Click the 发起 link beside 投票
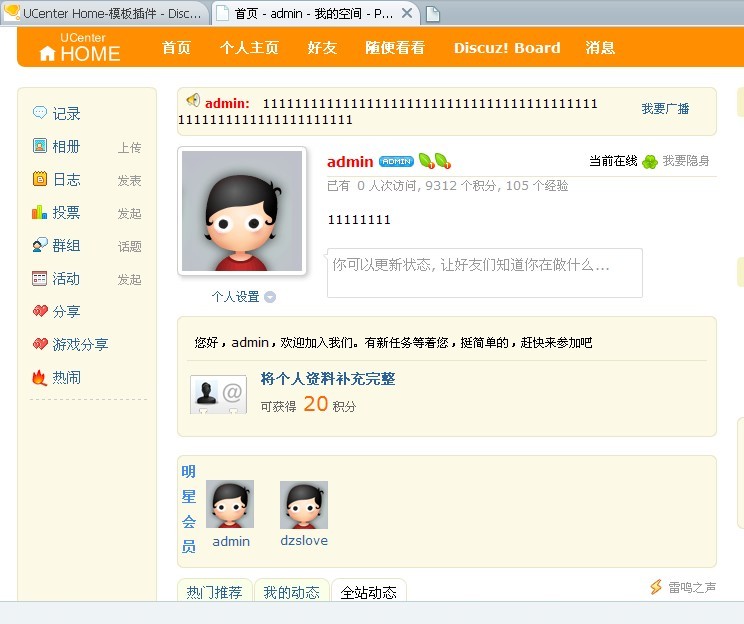Screen dimensions: 744x624 click(x=130, y=214)
